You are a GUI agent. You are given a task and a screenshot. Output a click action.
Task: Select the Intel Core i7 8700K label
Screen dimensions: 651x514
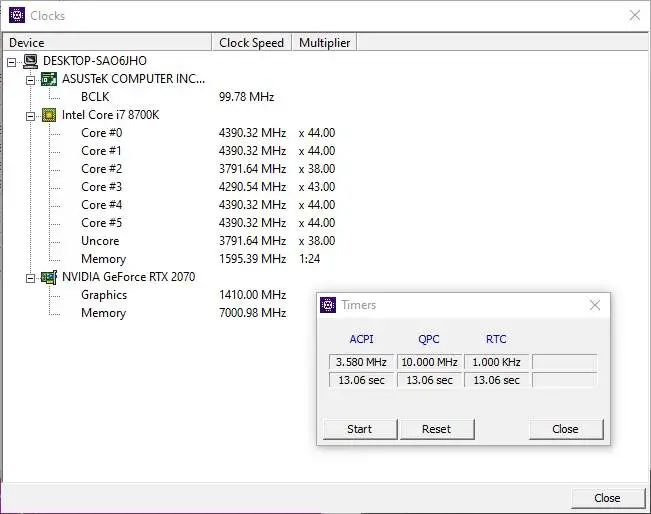[110, 115]
